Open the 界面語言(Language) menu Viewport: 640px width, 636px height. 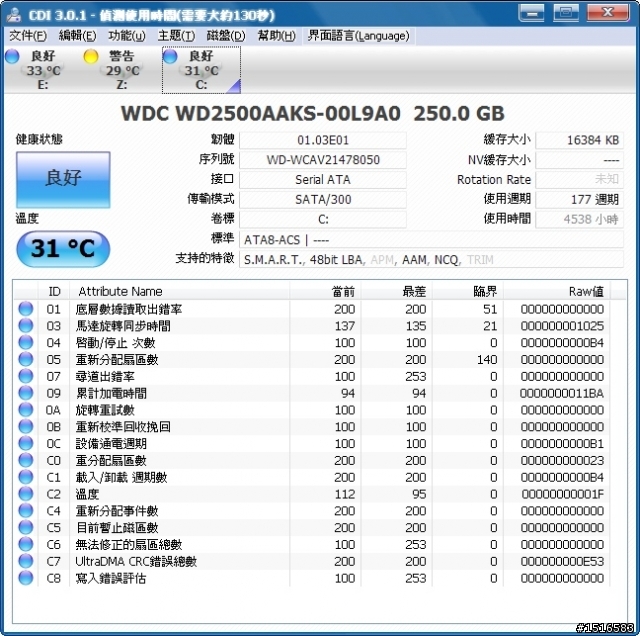coord(358,36)
